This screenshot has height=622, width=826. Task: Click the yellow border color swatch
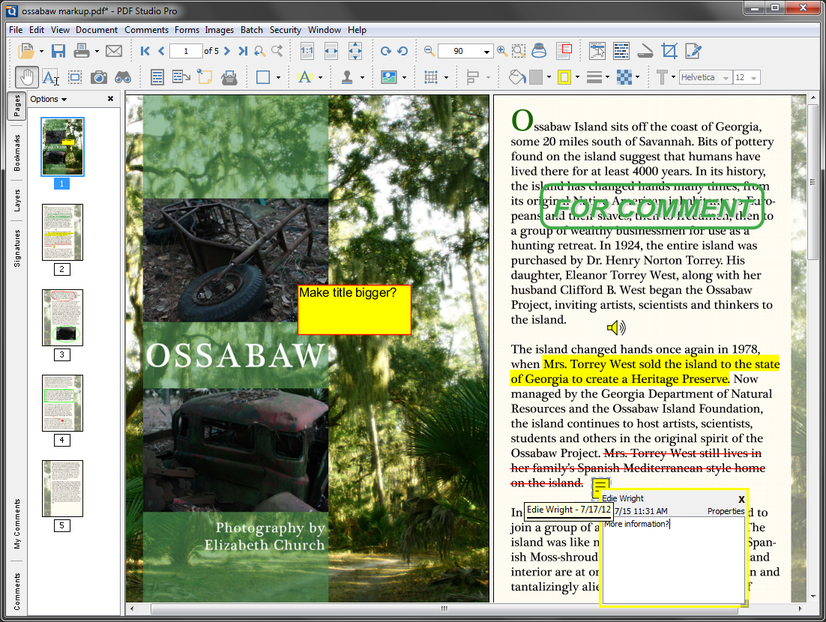pos(564,77)
